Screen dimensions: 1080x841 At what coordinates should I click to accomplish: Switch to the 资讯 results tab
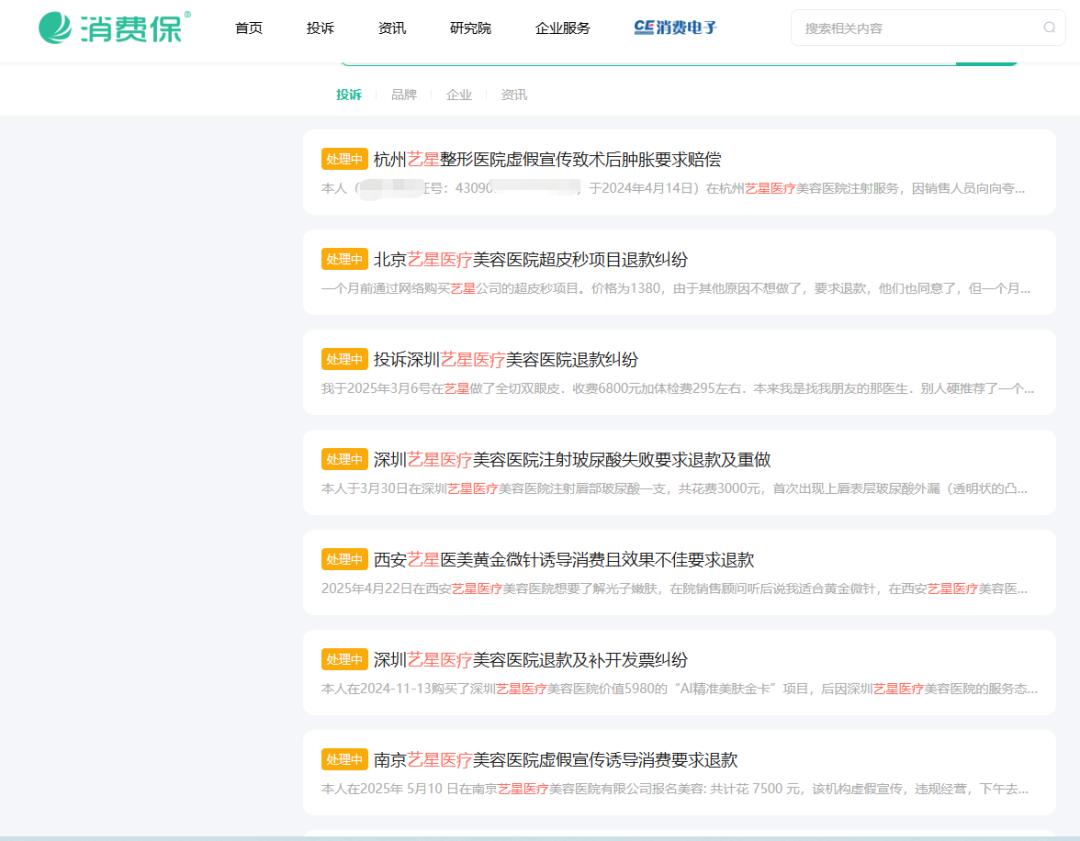pyautogui.click(x=514, y=94)
